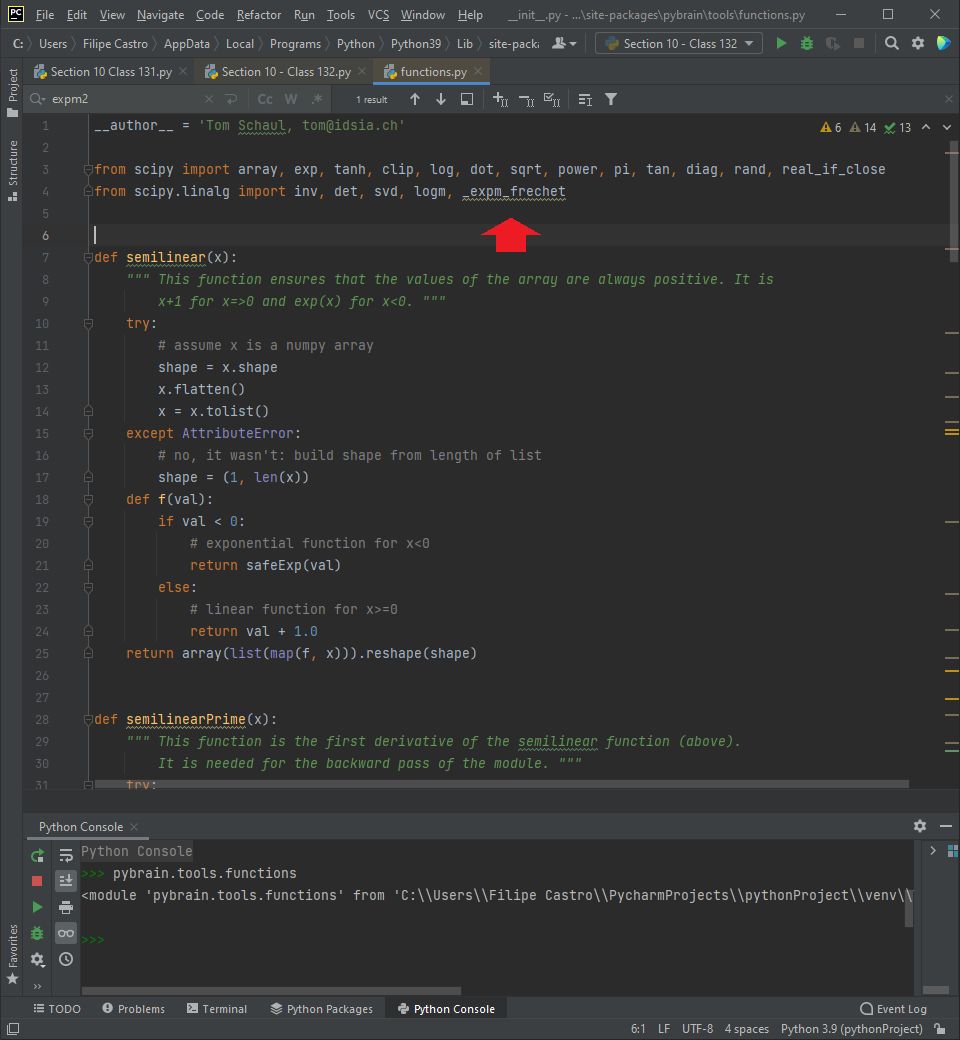This screenshot has width=960, height=1040.
Task: Hide the Python Console panel
Action: (946, 826)
